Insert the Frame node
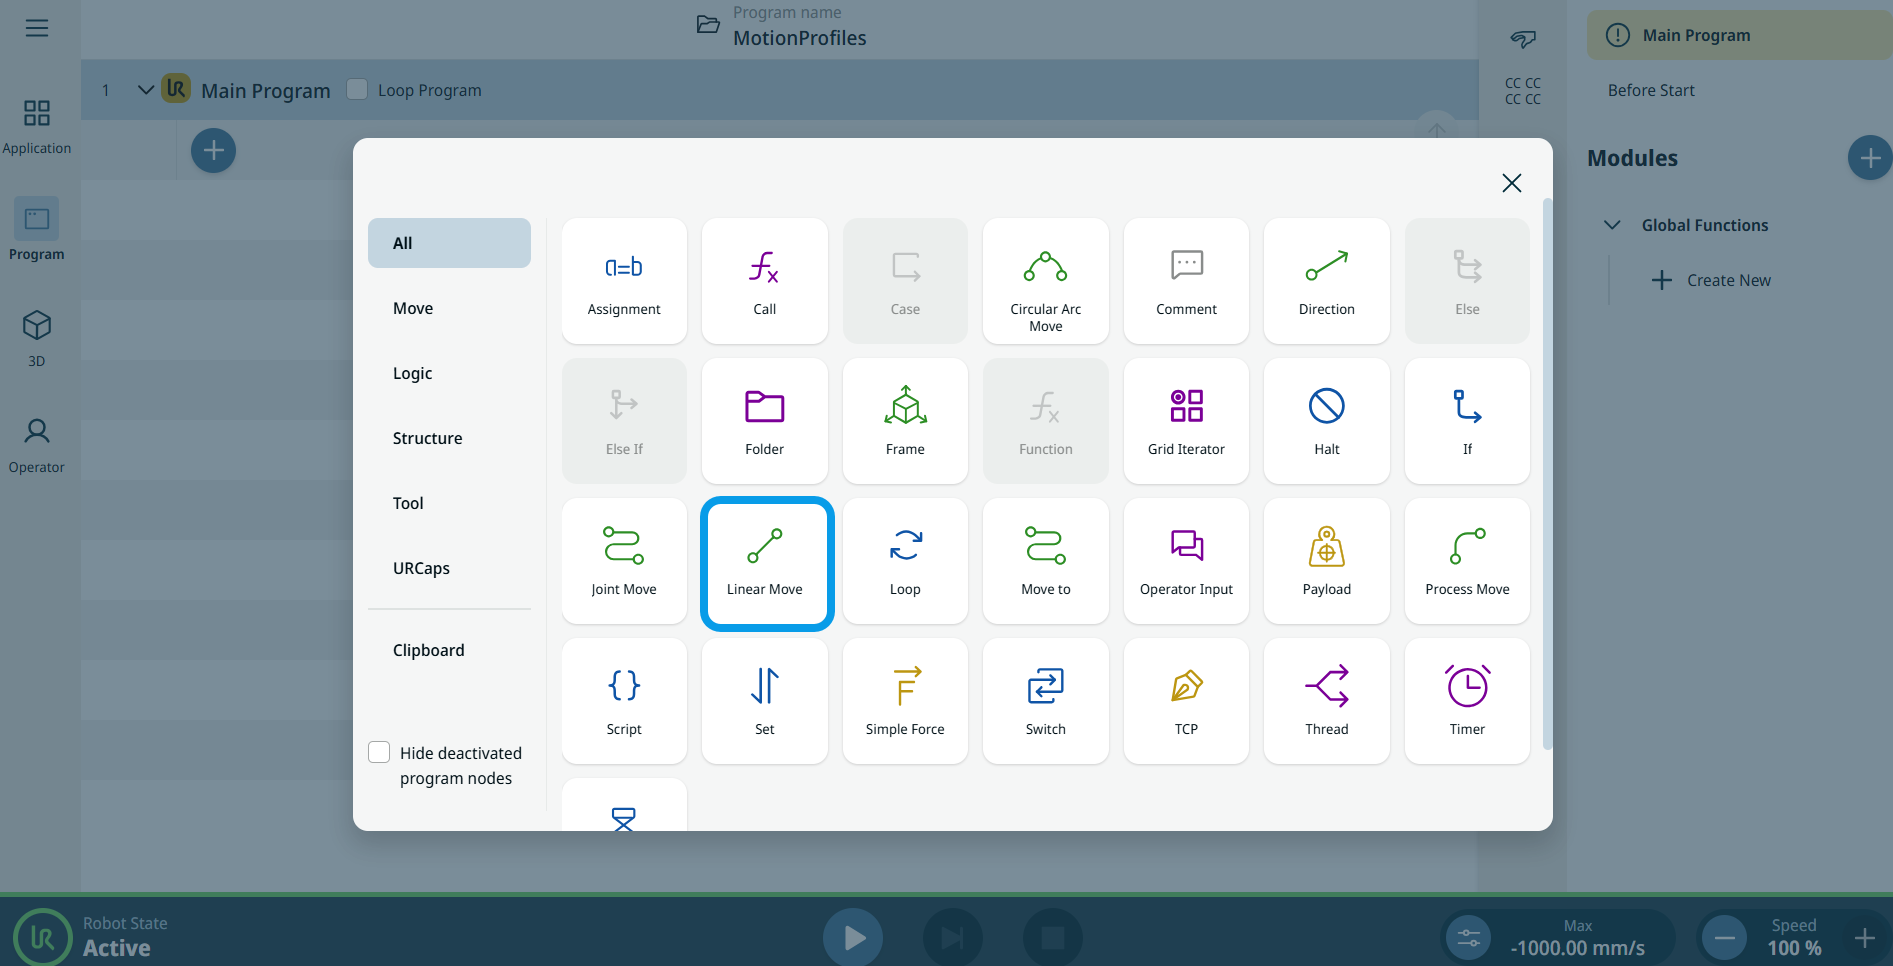The width and height of the screenshot is (1893, 966). click(905, 421)
